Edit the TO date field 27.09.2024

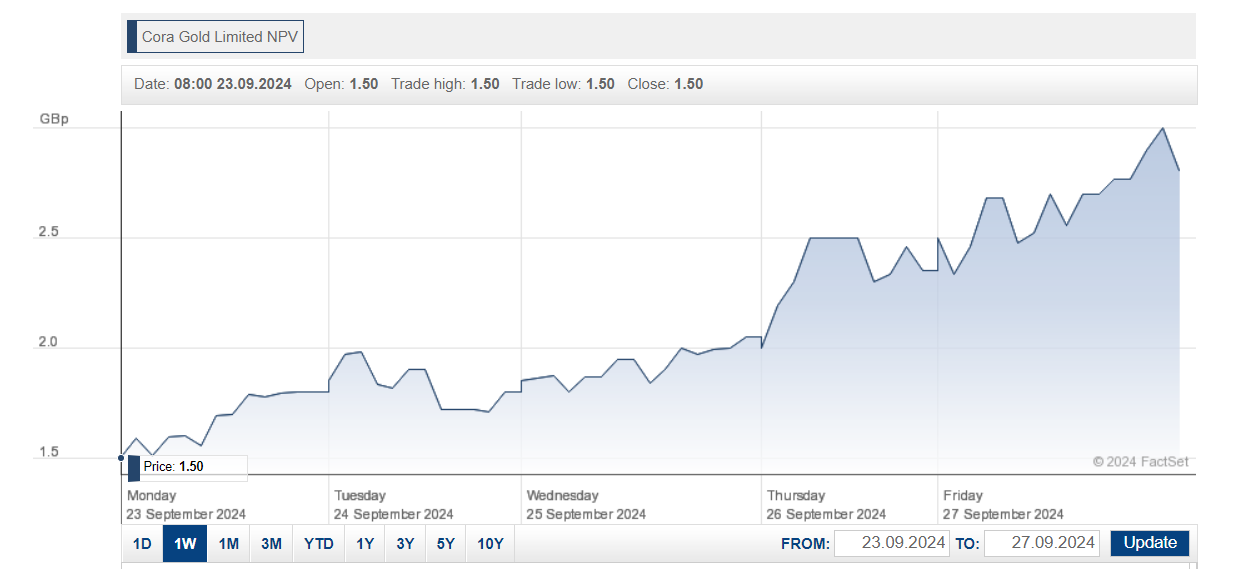pyautogui.click(x=1041, y=543)
